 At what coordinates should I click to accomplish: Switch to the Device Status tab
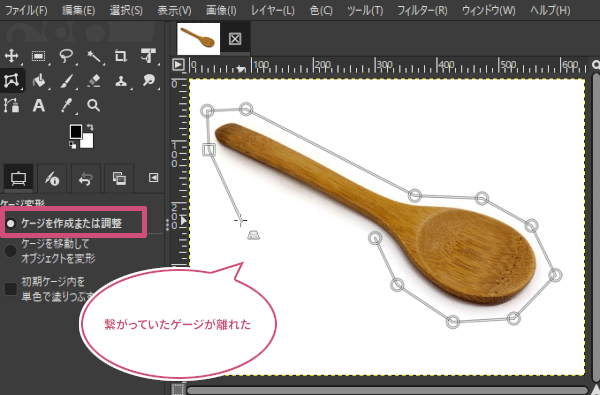point(52,178)
